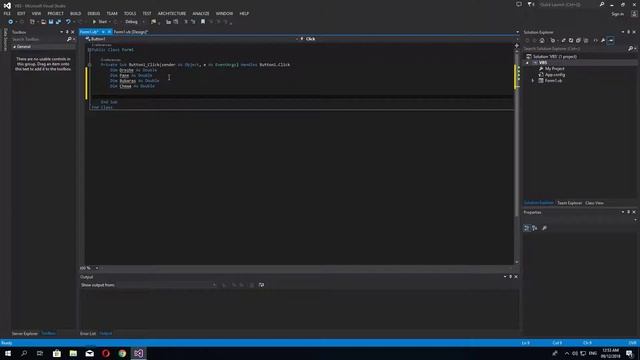
Task: Select App.config in Solution Explorer
Action: pos(555,75)
